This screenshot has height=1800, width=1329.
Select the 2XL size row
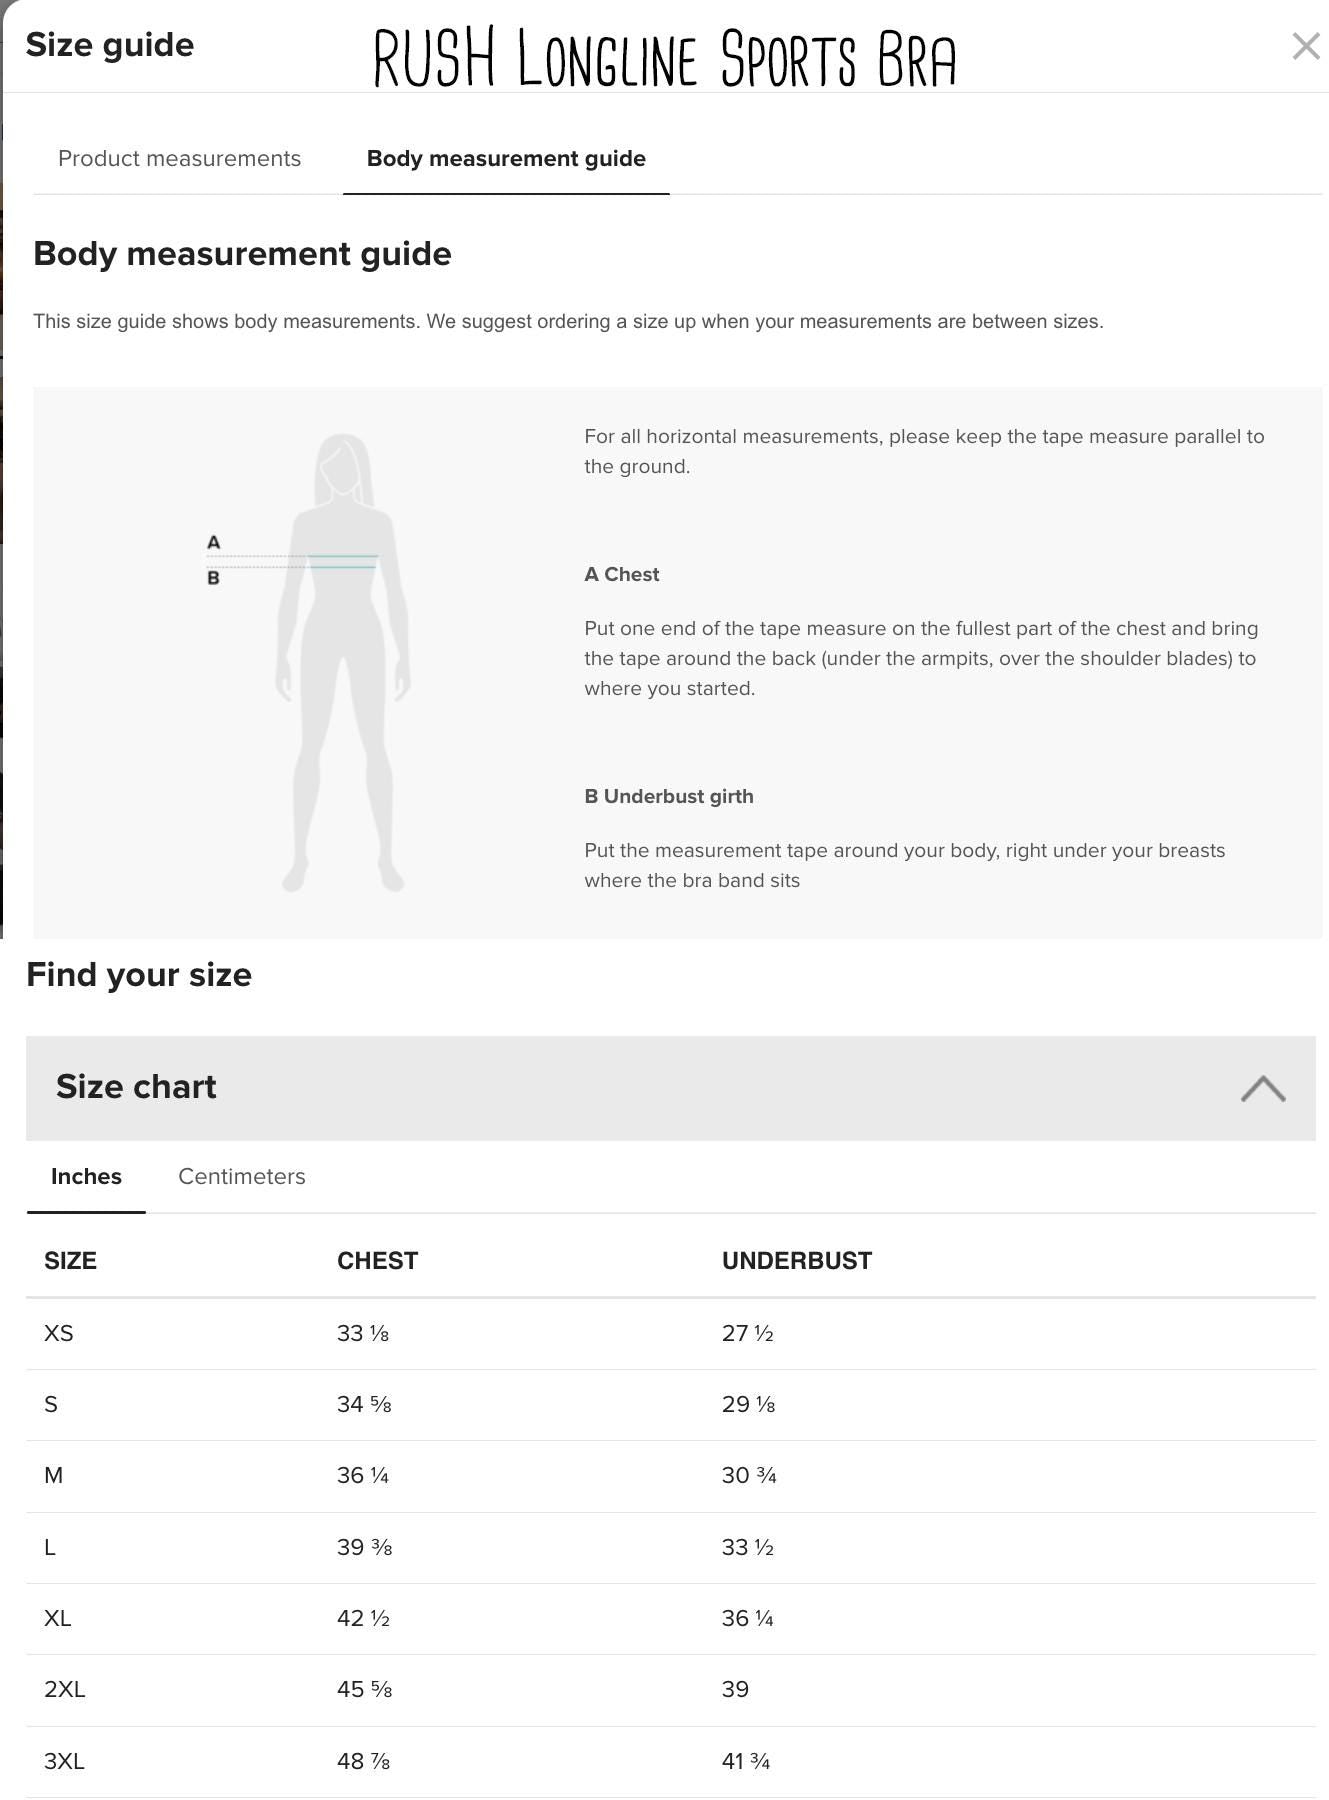[65, 1690]
